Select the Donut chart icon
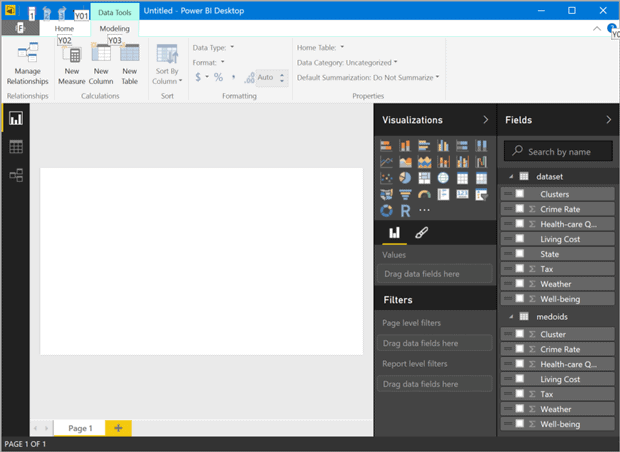 [386, 210]
